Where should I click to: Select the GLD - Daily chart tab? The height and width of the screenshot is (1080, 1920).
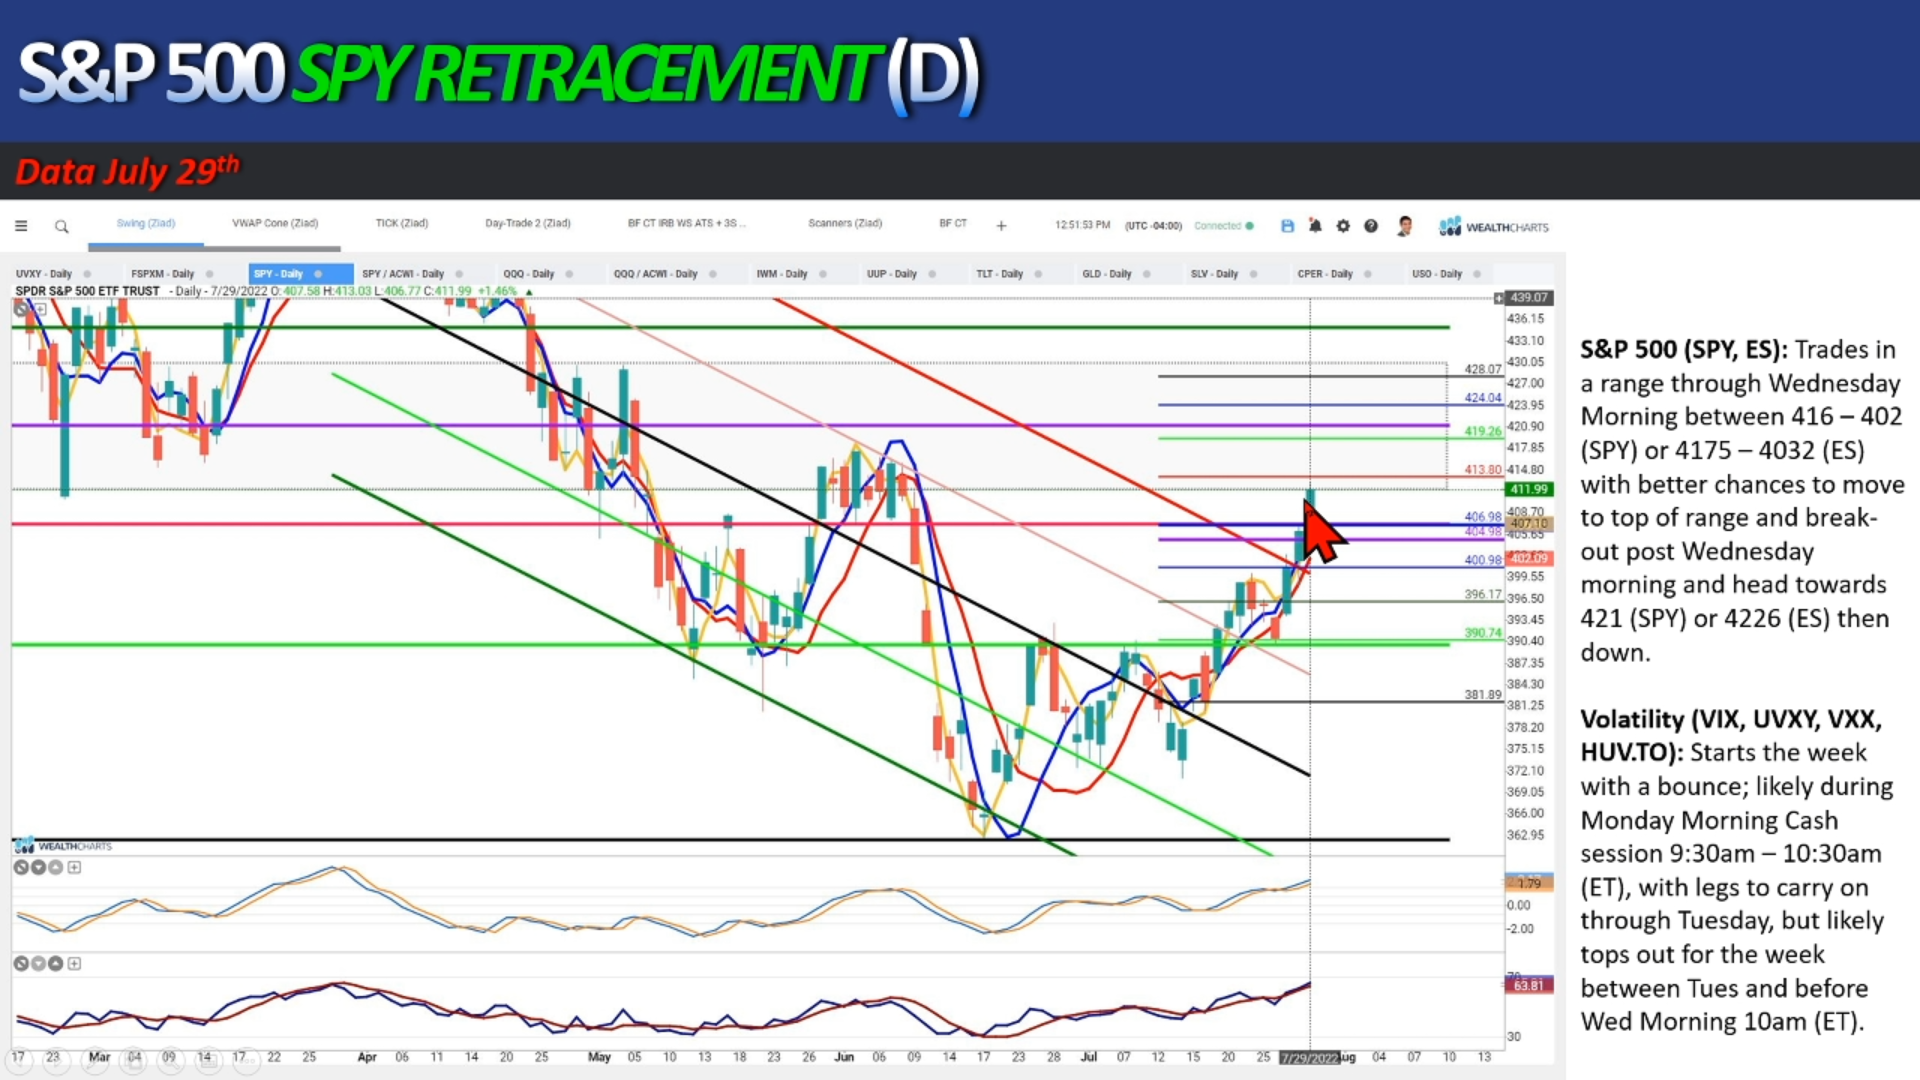1107,274
